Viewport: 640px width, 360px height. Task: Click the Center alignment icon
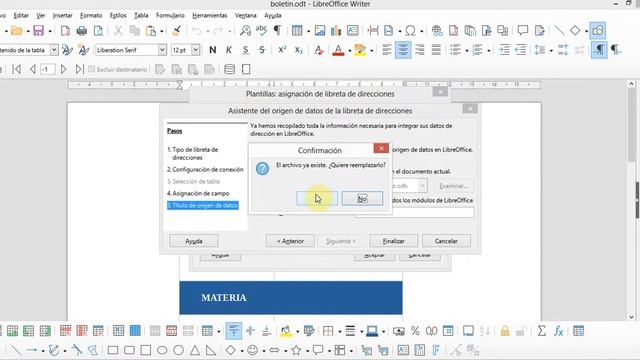pyautogui.click(x=403, y=50)
